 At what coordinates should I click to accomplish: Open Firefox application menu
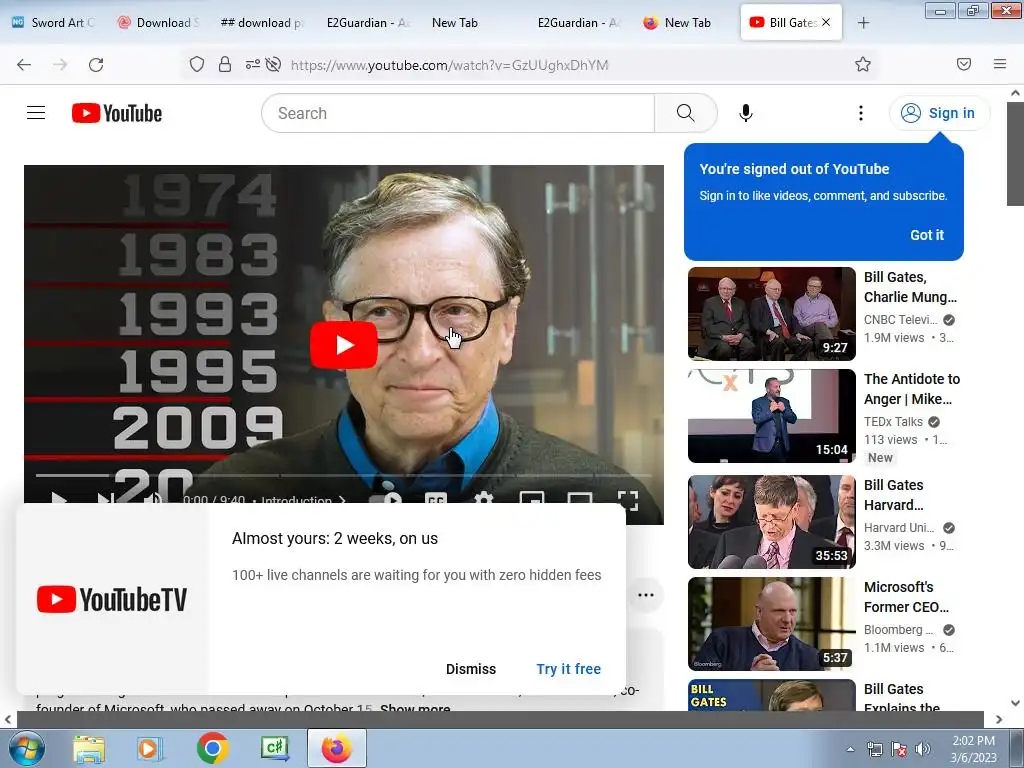[x=1000, y=64]
